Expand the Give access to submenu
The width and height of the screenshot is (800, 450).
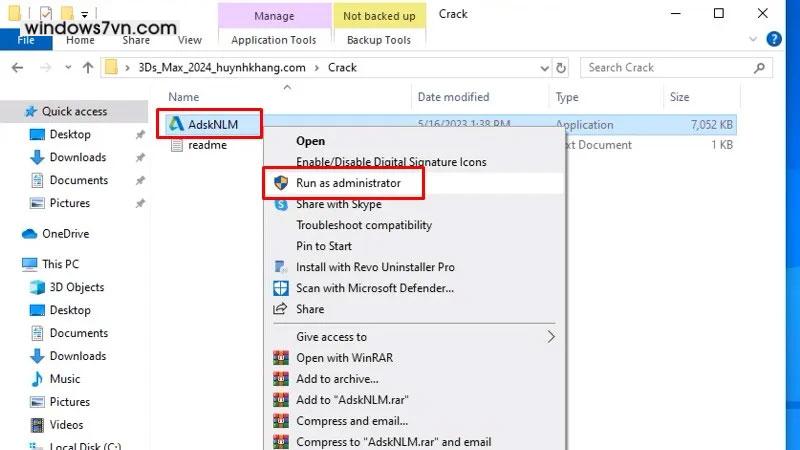(x=550, y=337)
